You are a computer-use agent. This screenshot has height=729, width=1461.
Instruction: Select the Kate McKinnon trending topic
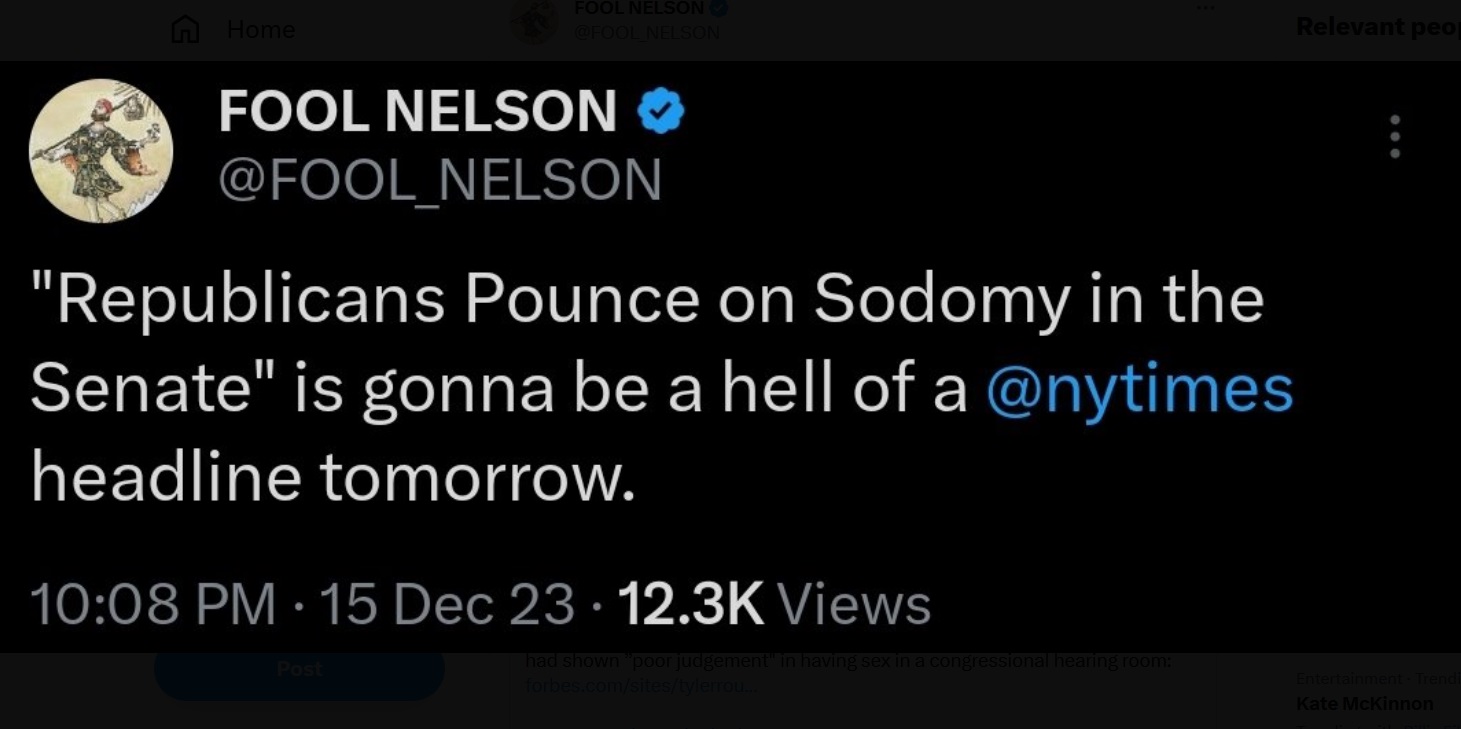(1364, 703)
